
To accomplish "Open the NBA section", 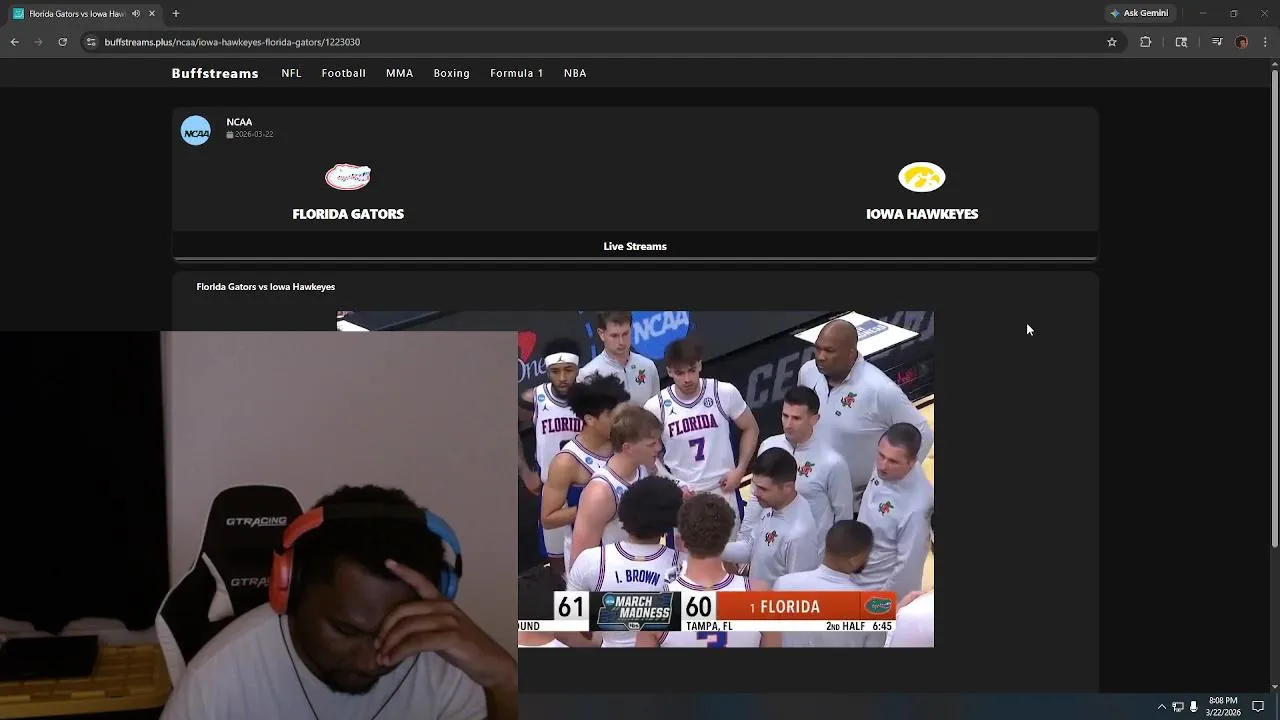I will [575, 73].
